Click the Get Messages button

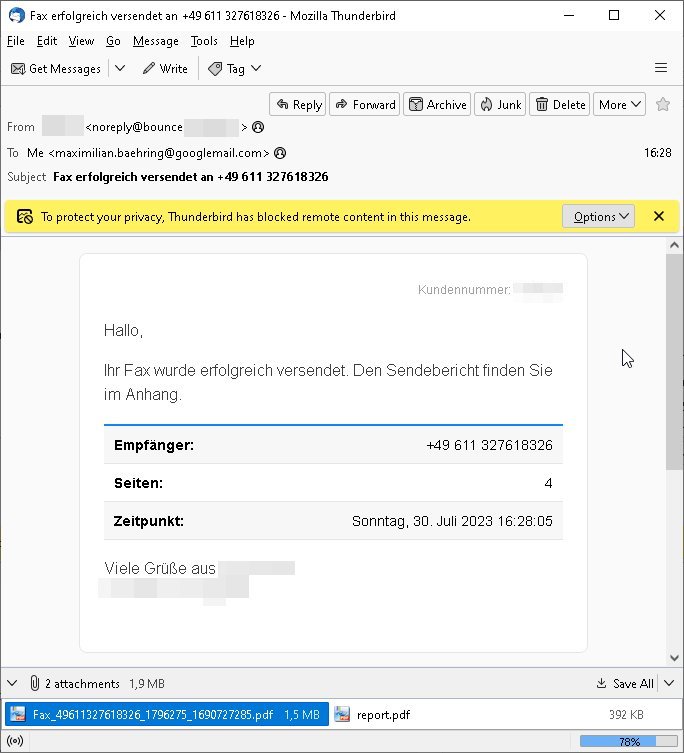(x=56, y=69)
